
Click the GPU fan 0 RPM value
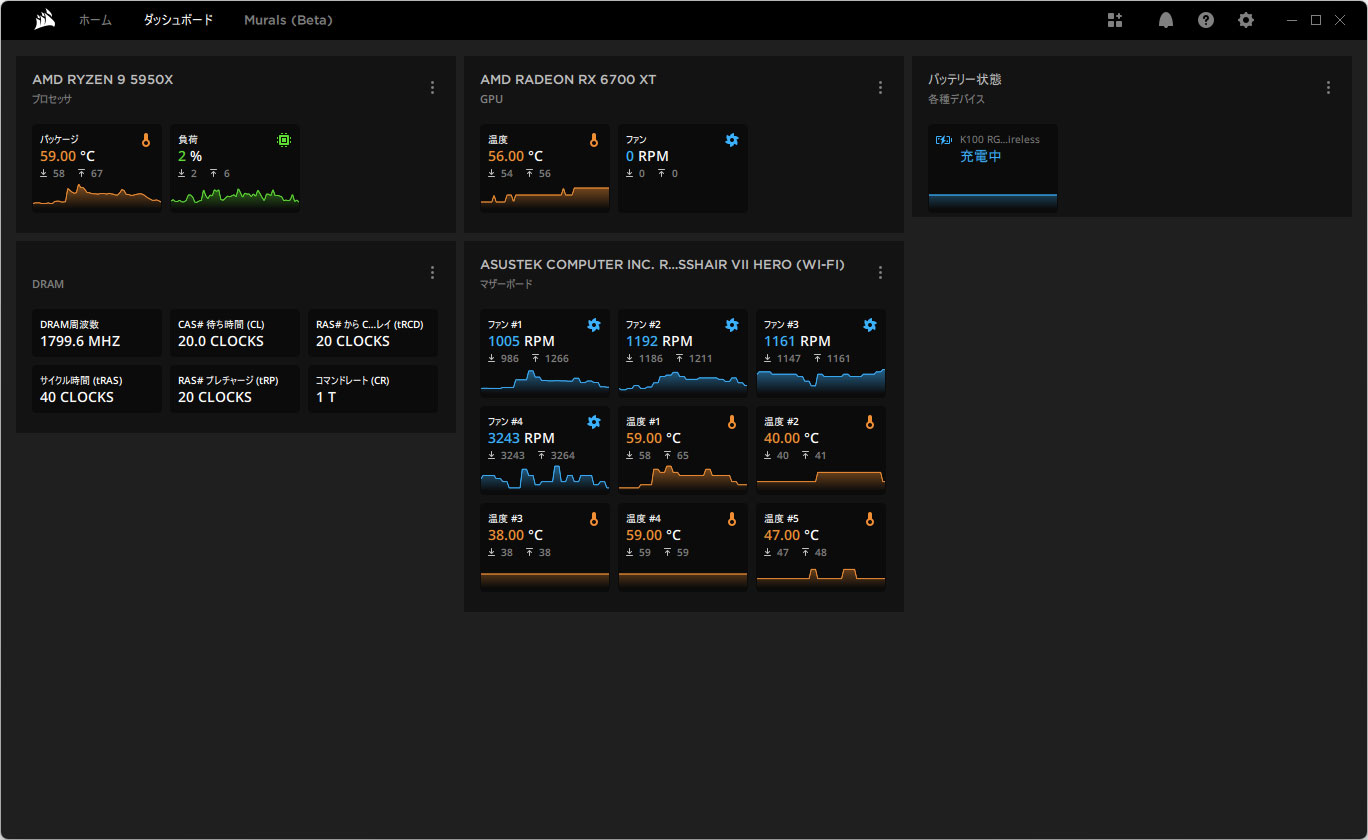click(647, 156)
